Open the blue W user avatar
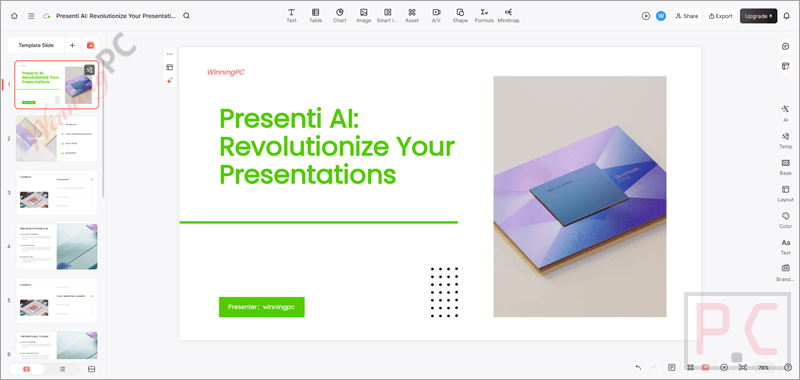 point(661,16)
